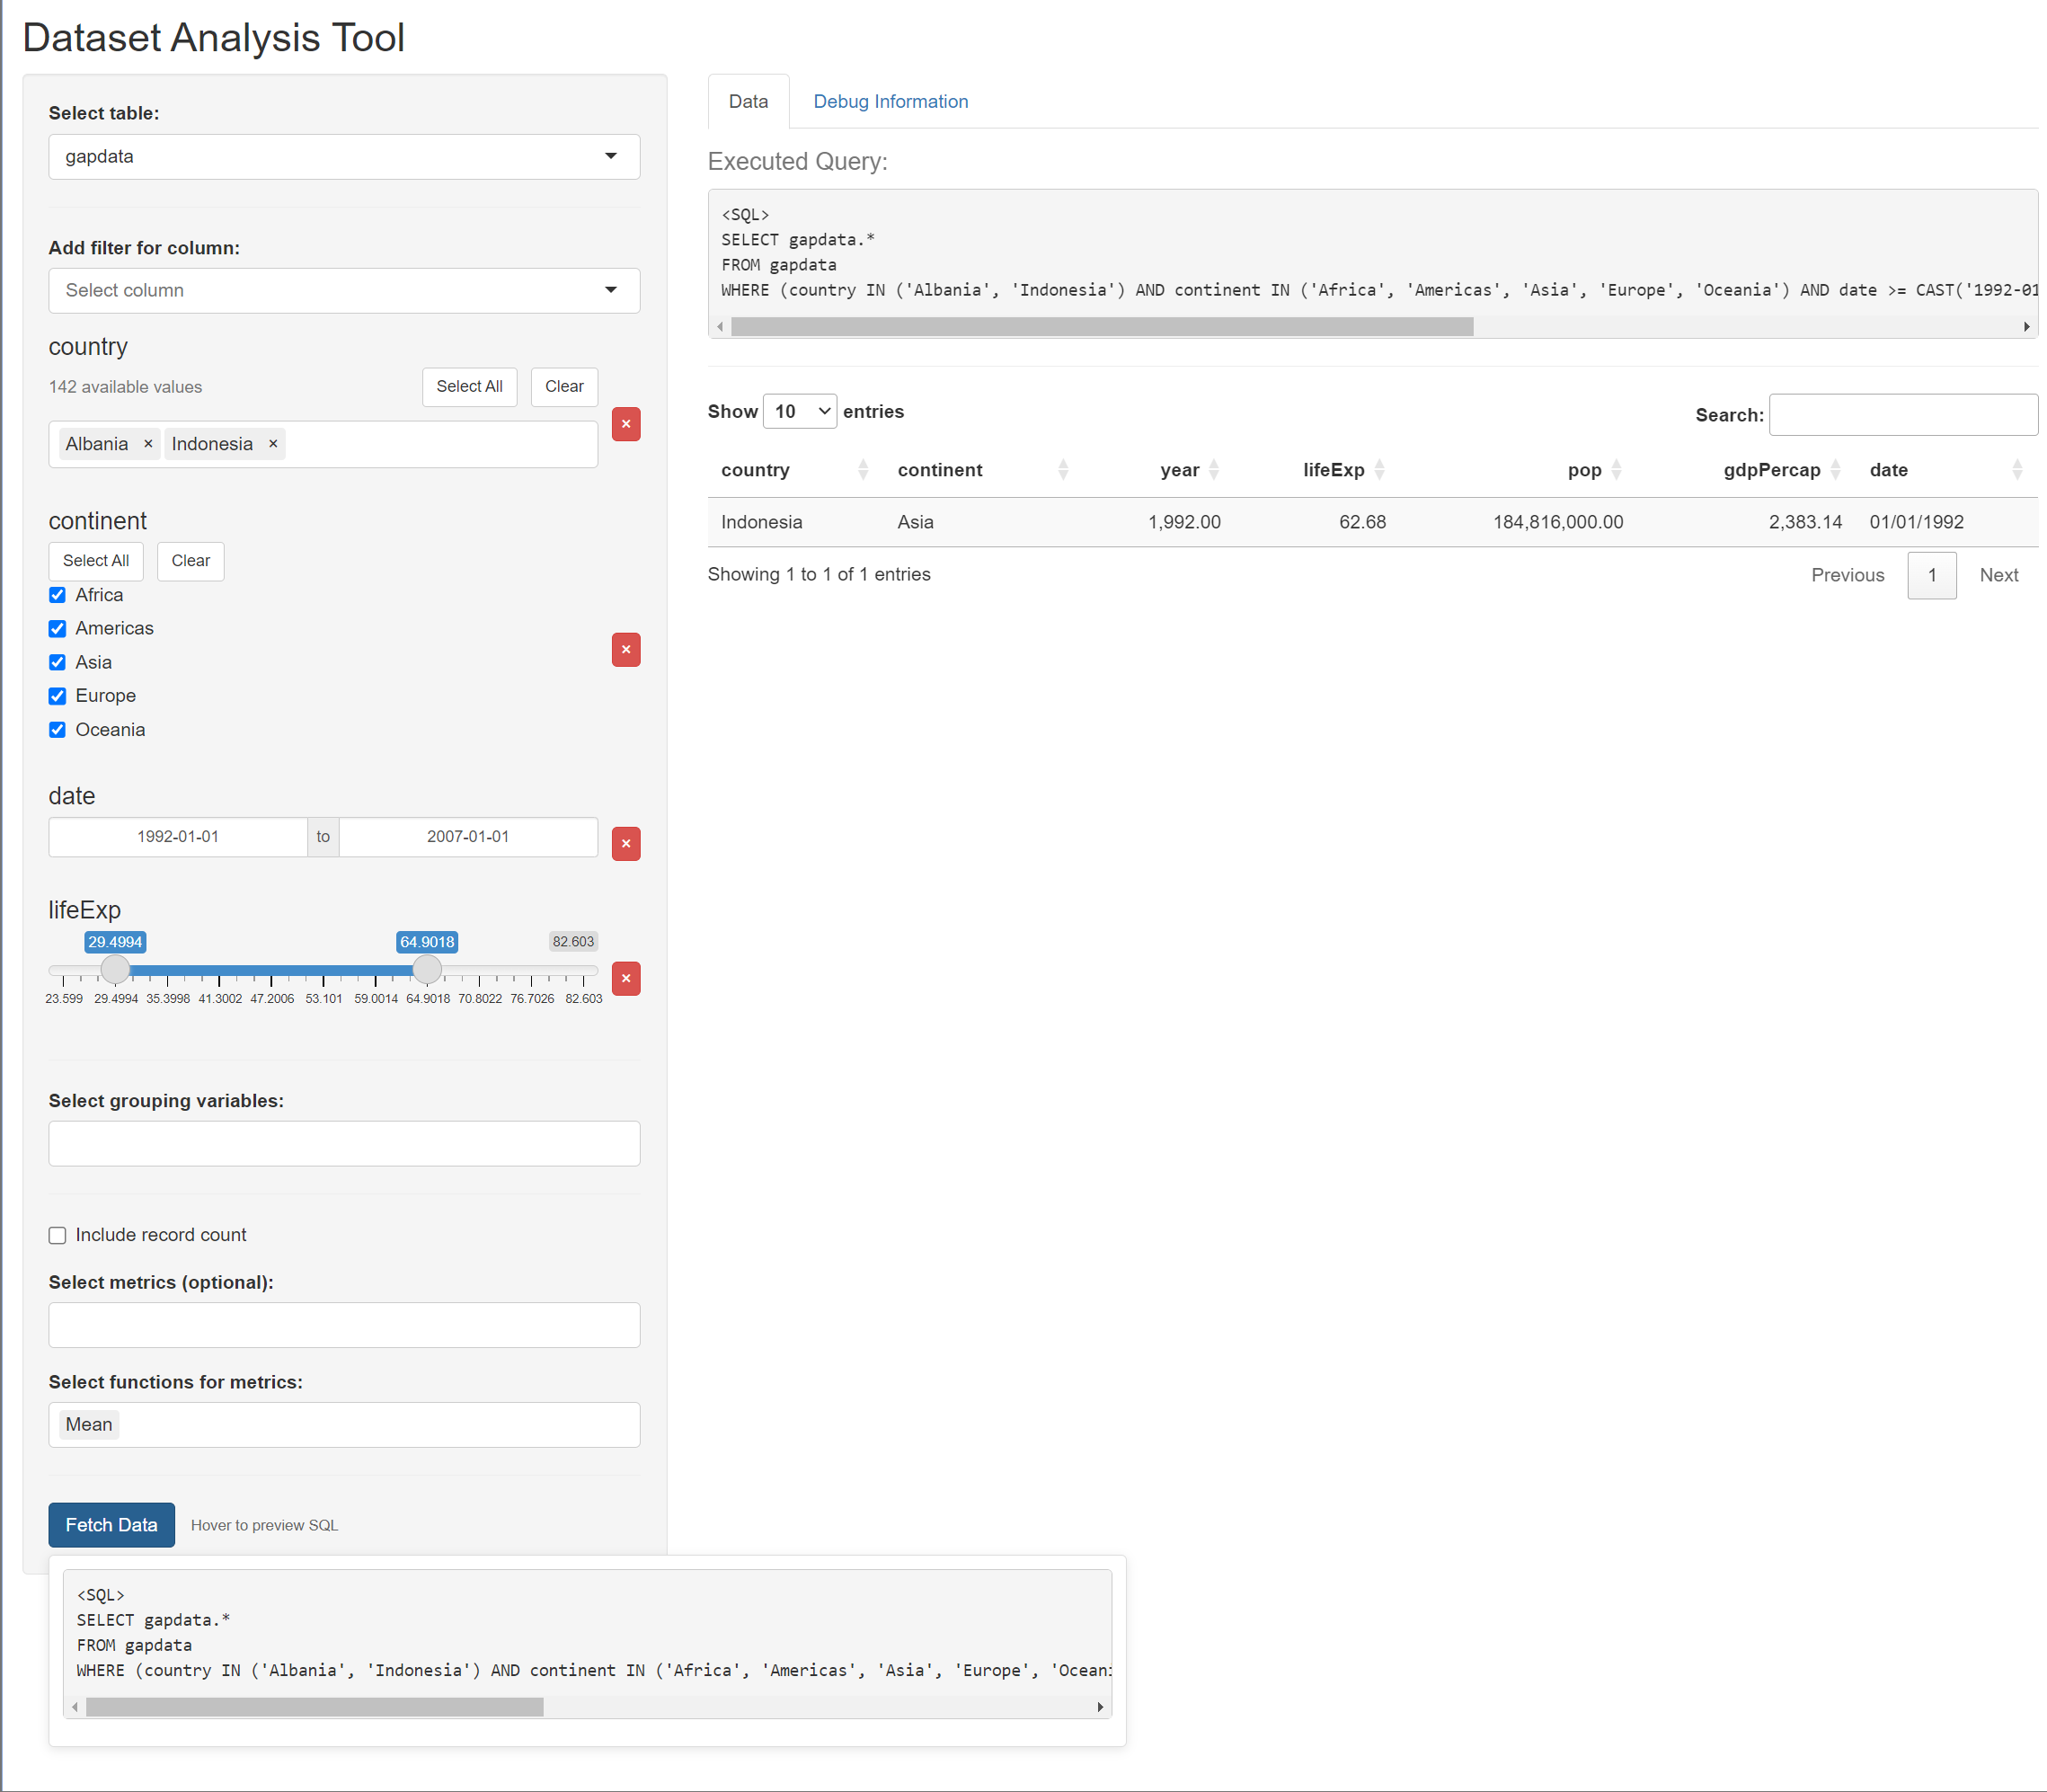The height and width of the screenshot is (1792, 2047).
Task: Uncheck the Oceania continent checkbox
Action: tap(58, 730)
